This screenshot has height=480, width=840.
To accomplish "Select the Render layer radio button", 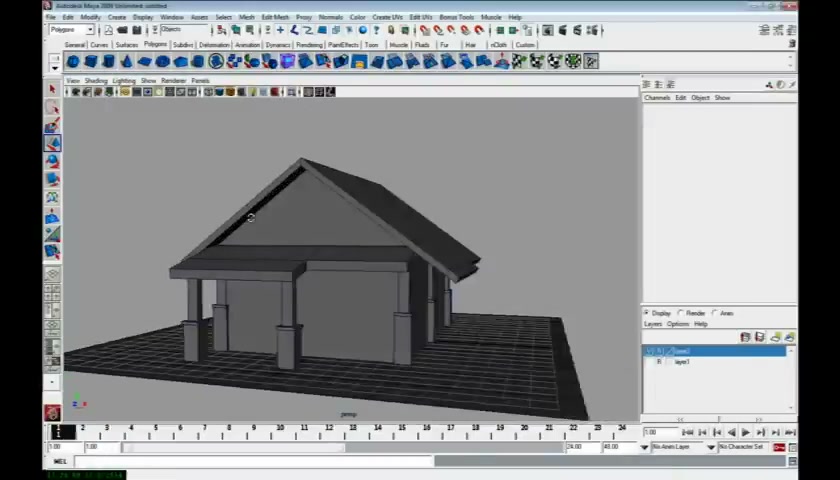I will pos(681,313).
